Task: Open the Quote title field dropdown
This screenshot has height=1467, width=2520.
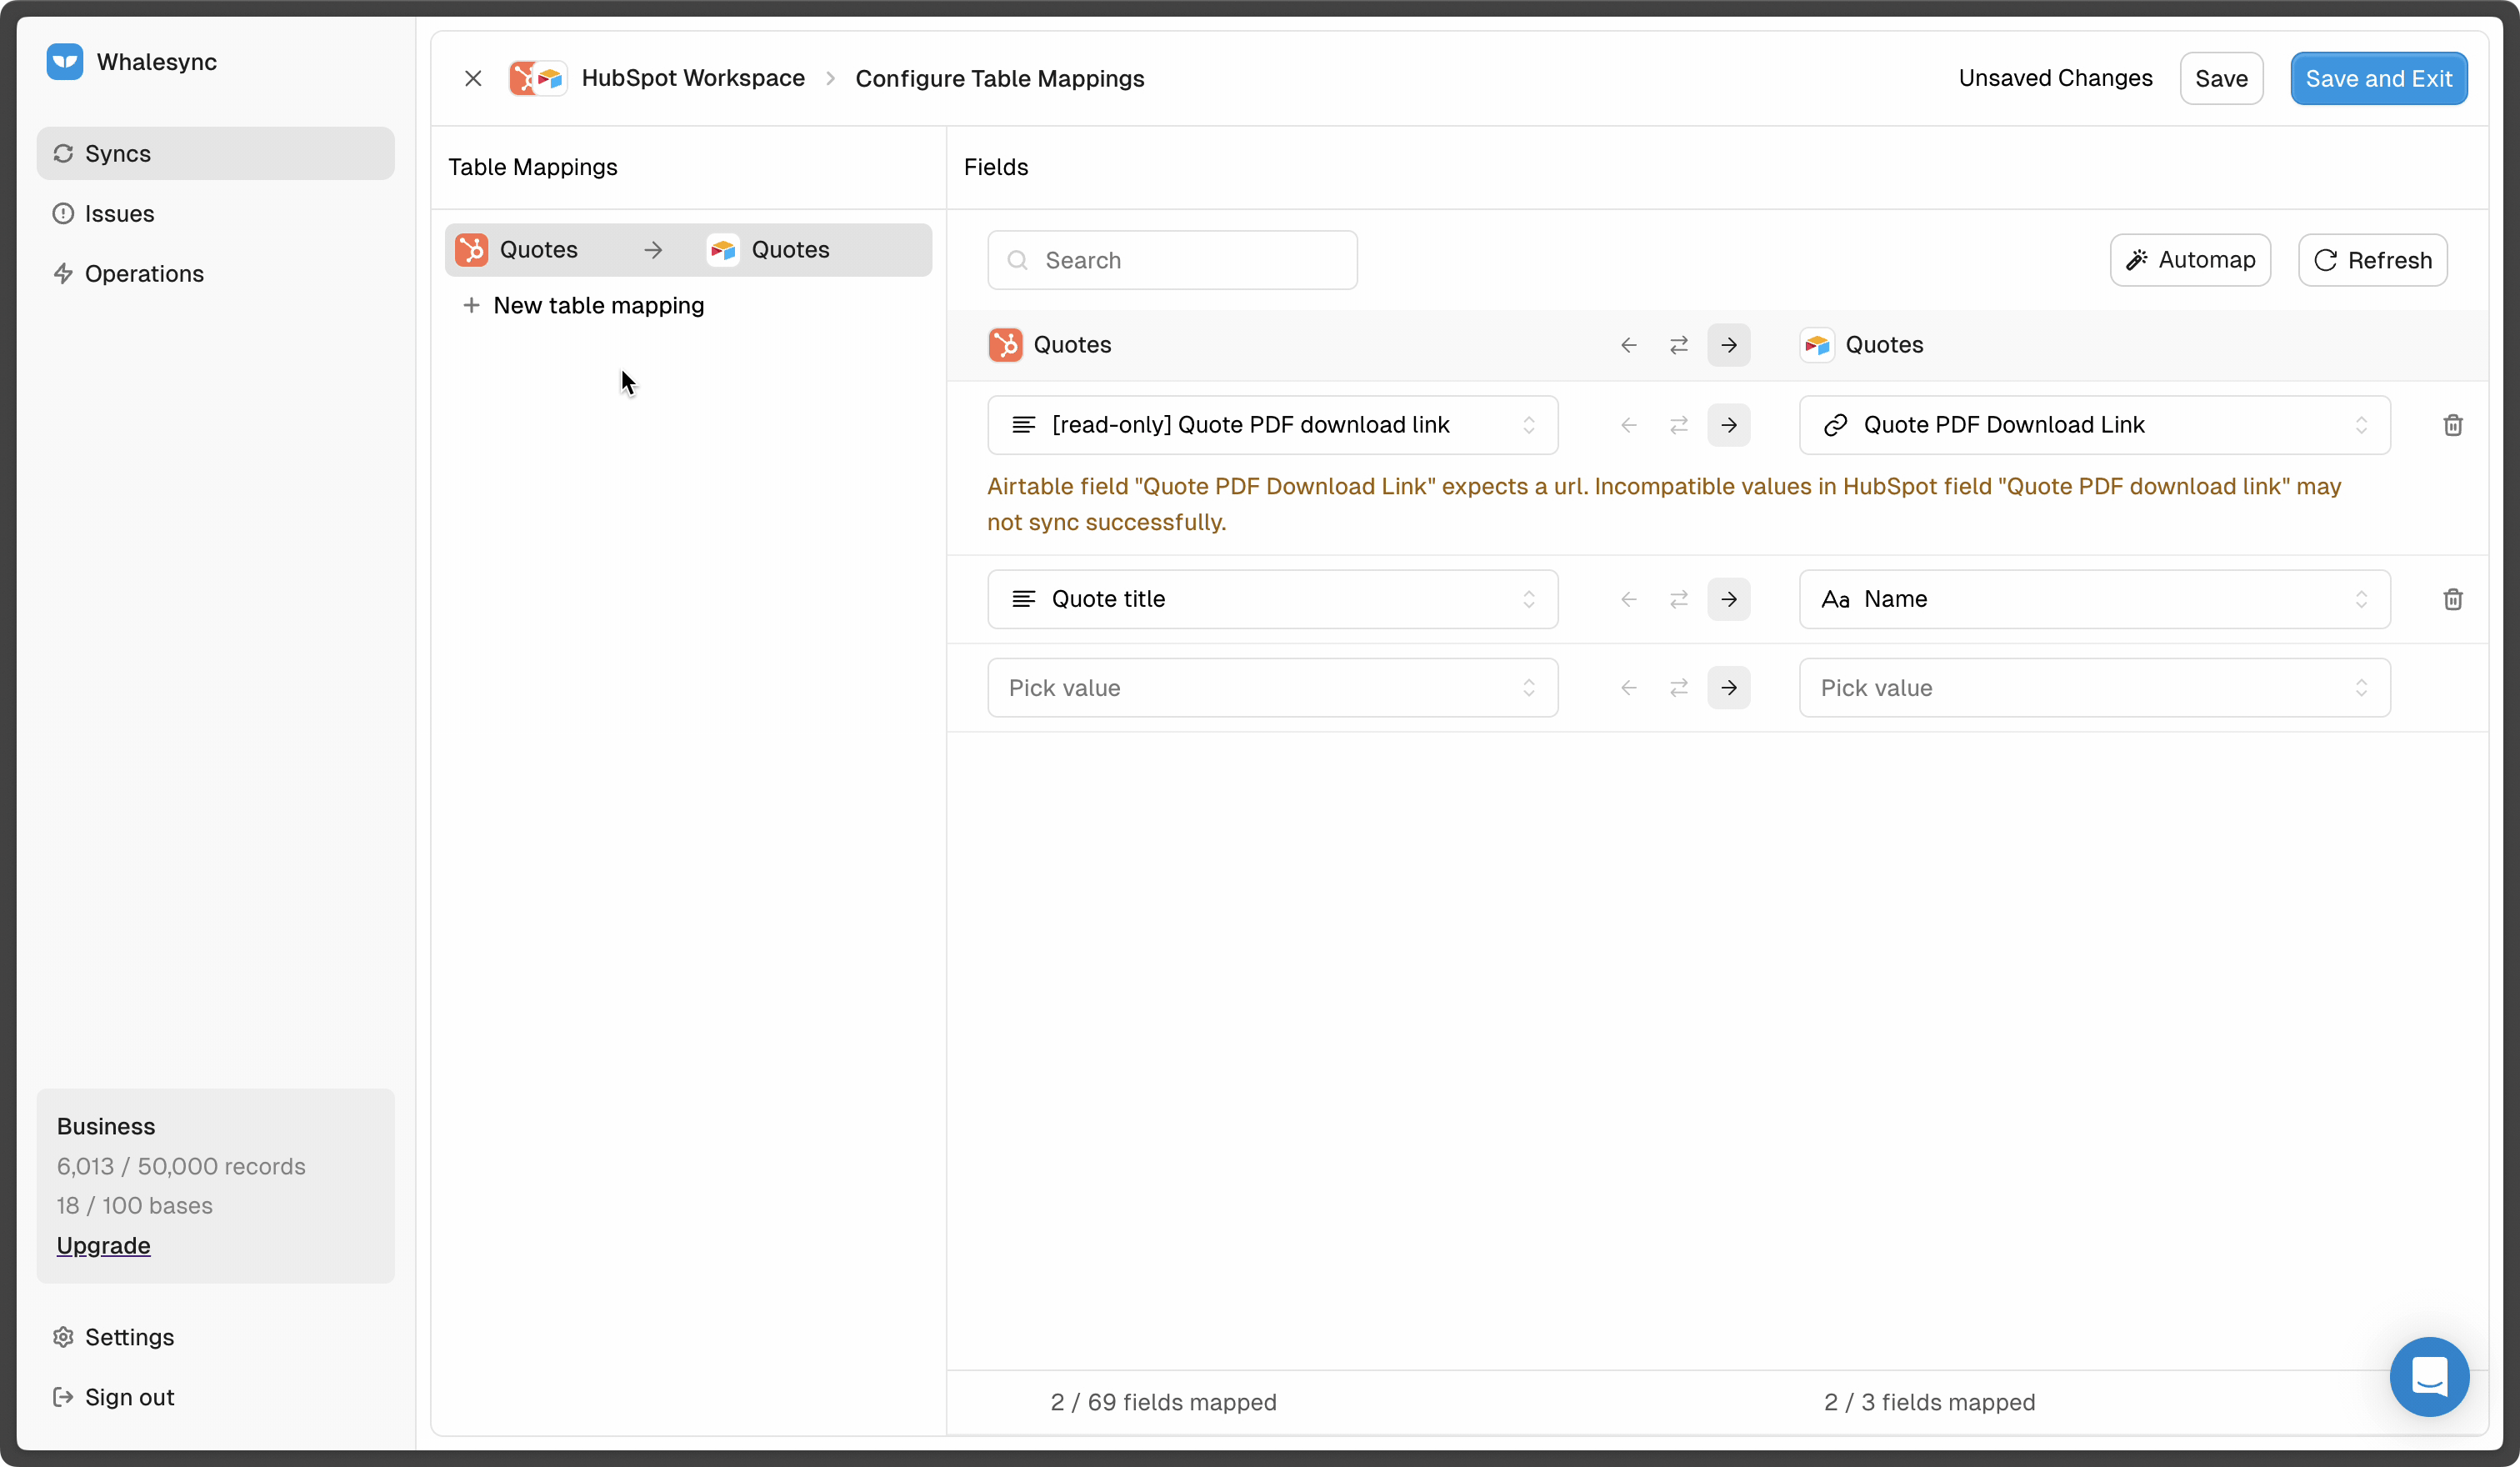Action: [x=1272, y=599]
